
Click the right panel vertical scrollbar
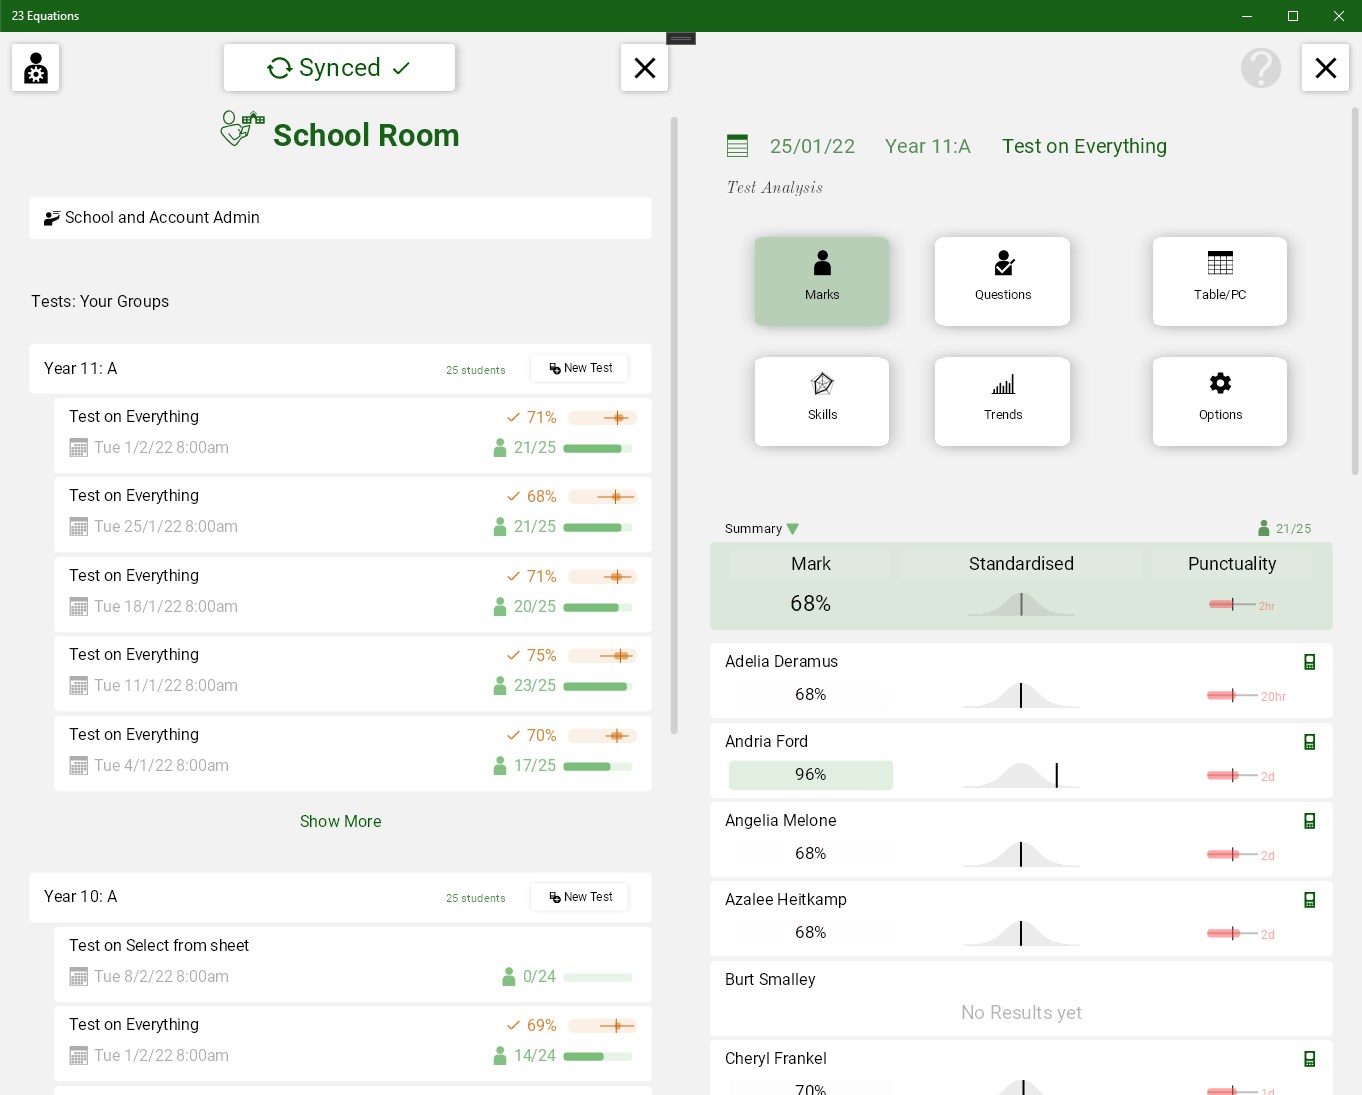point(1355,290)
